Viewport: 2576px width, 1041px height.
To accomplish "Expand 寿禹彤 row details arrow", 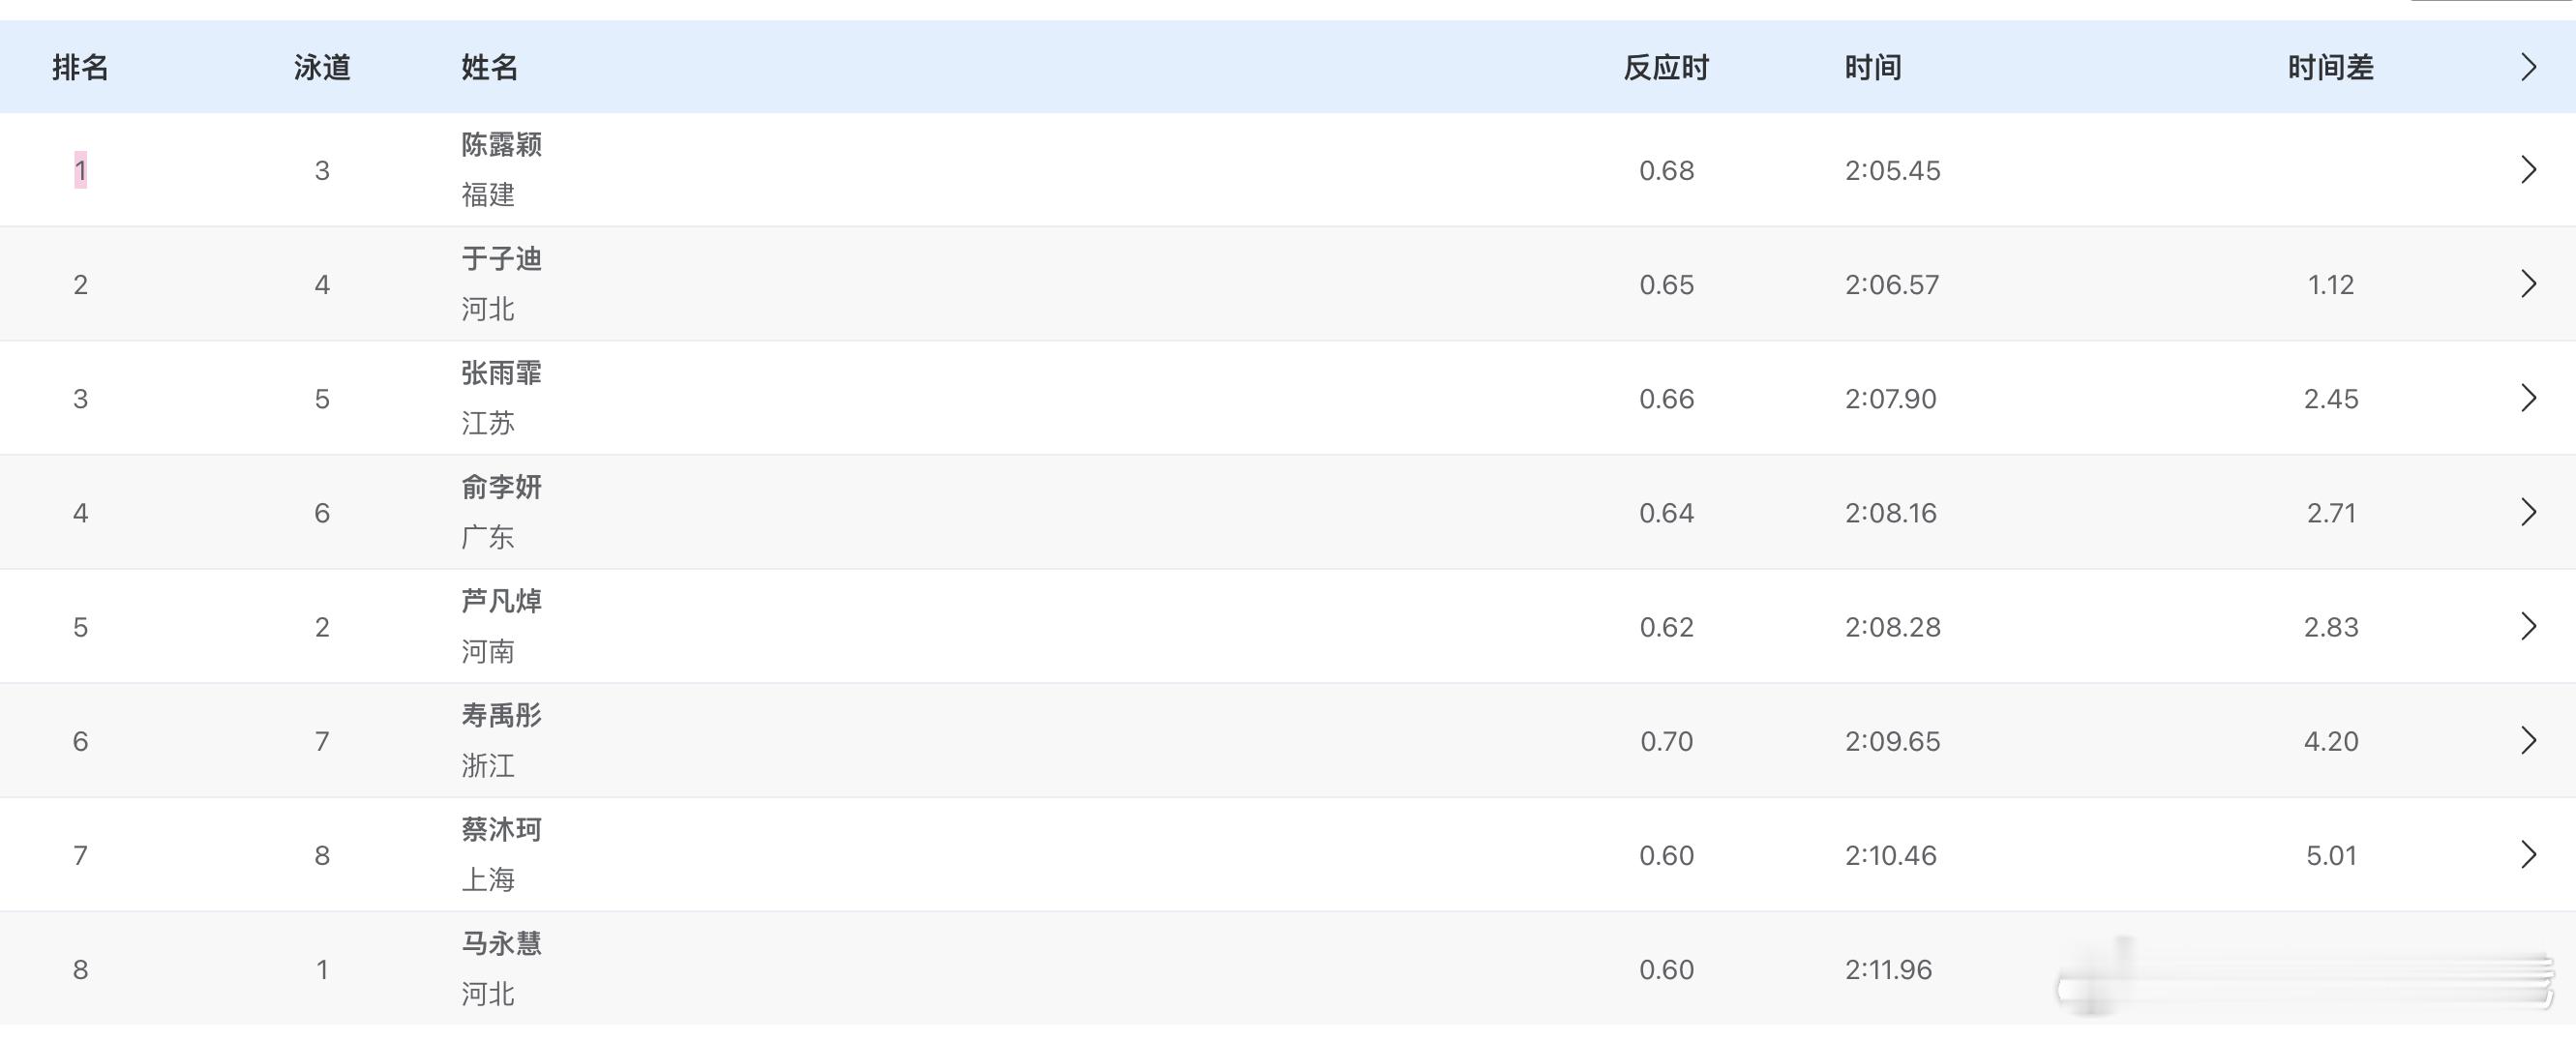I will (x=2528, y=740).
